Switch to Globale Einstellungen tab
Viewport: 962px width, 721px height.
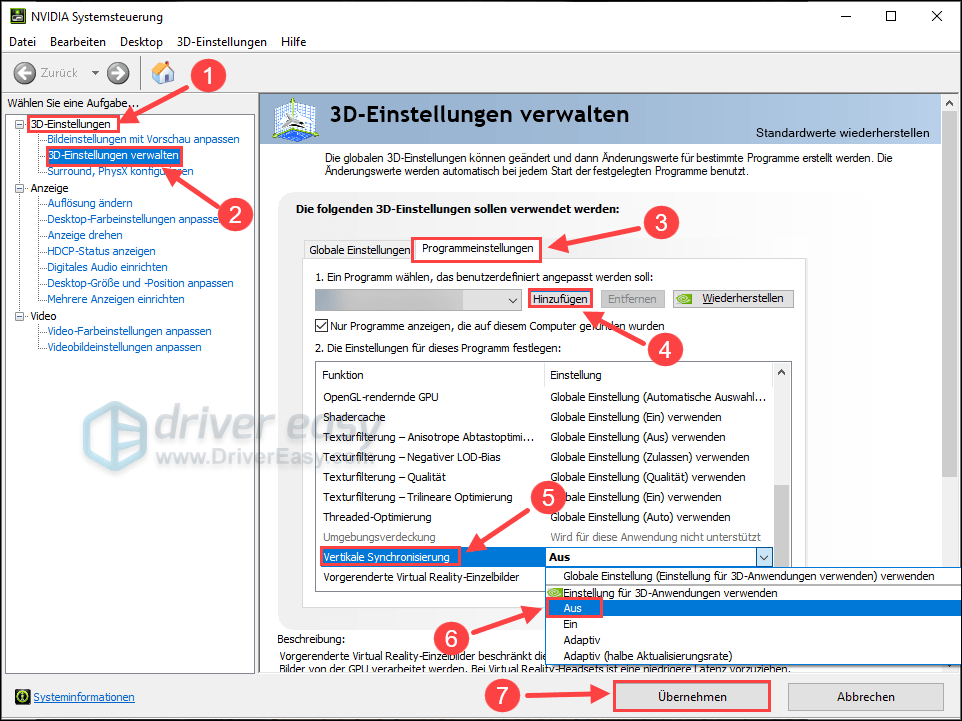359,250
